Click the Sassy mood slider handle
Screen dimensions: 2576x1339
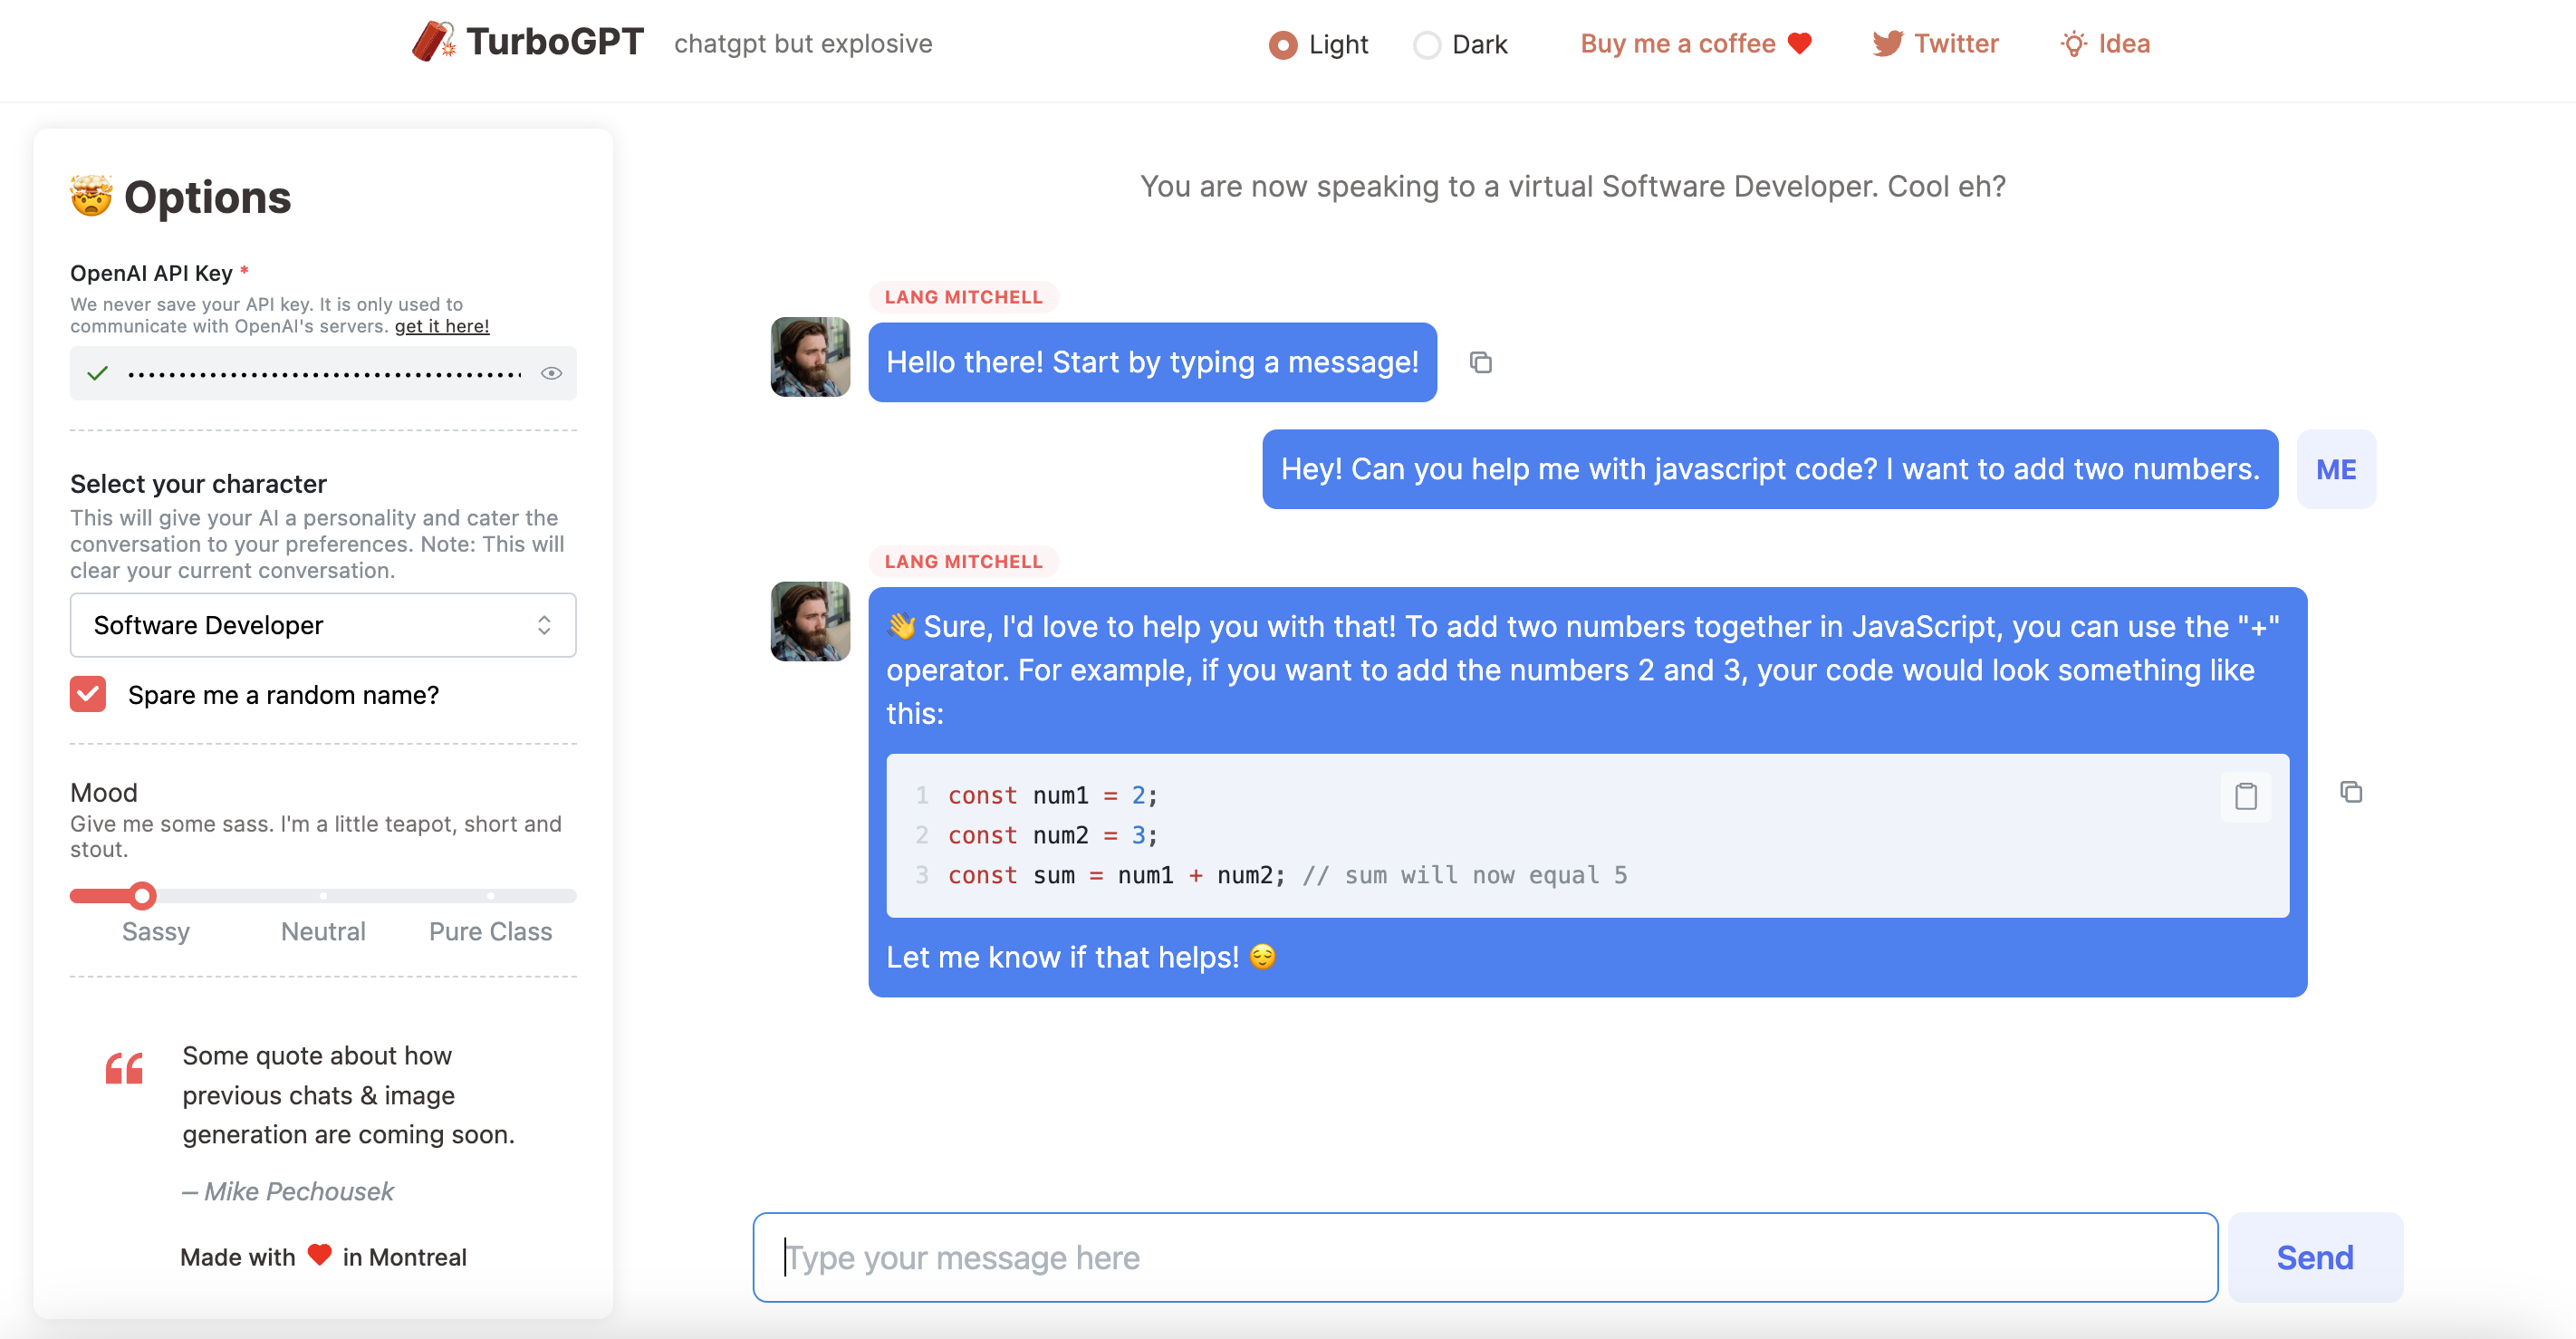coord(143,895)
